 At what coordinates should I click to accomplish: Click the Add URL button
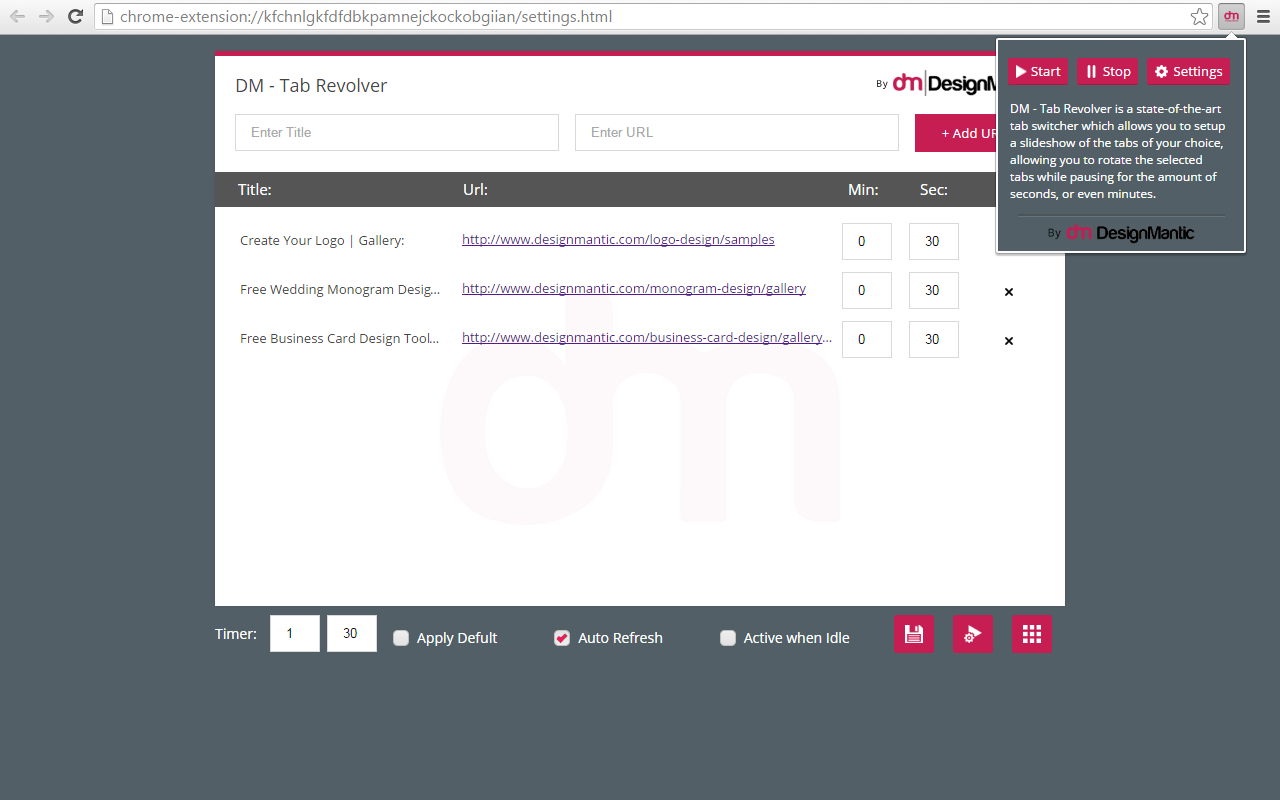956,133
